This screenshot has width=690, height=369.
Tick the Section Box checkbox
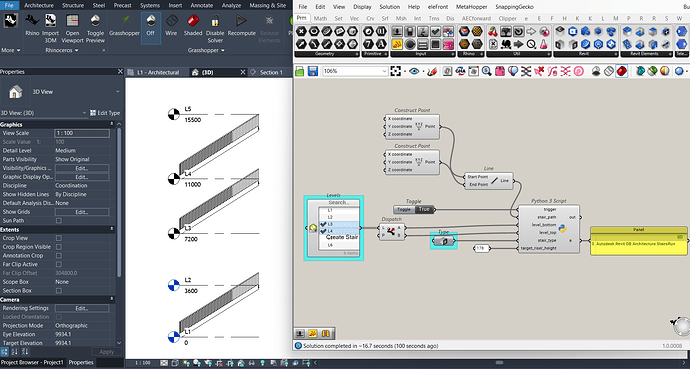tap(59, 291)
